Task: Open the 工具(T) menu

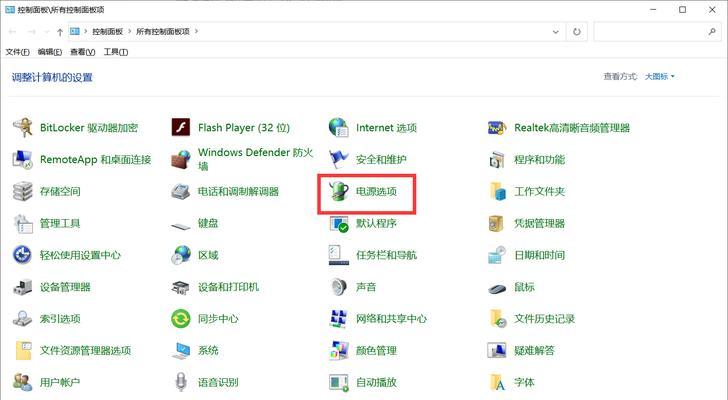Action: coord(116,52)
